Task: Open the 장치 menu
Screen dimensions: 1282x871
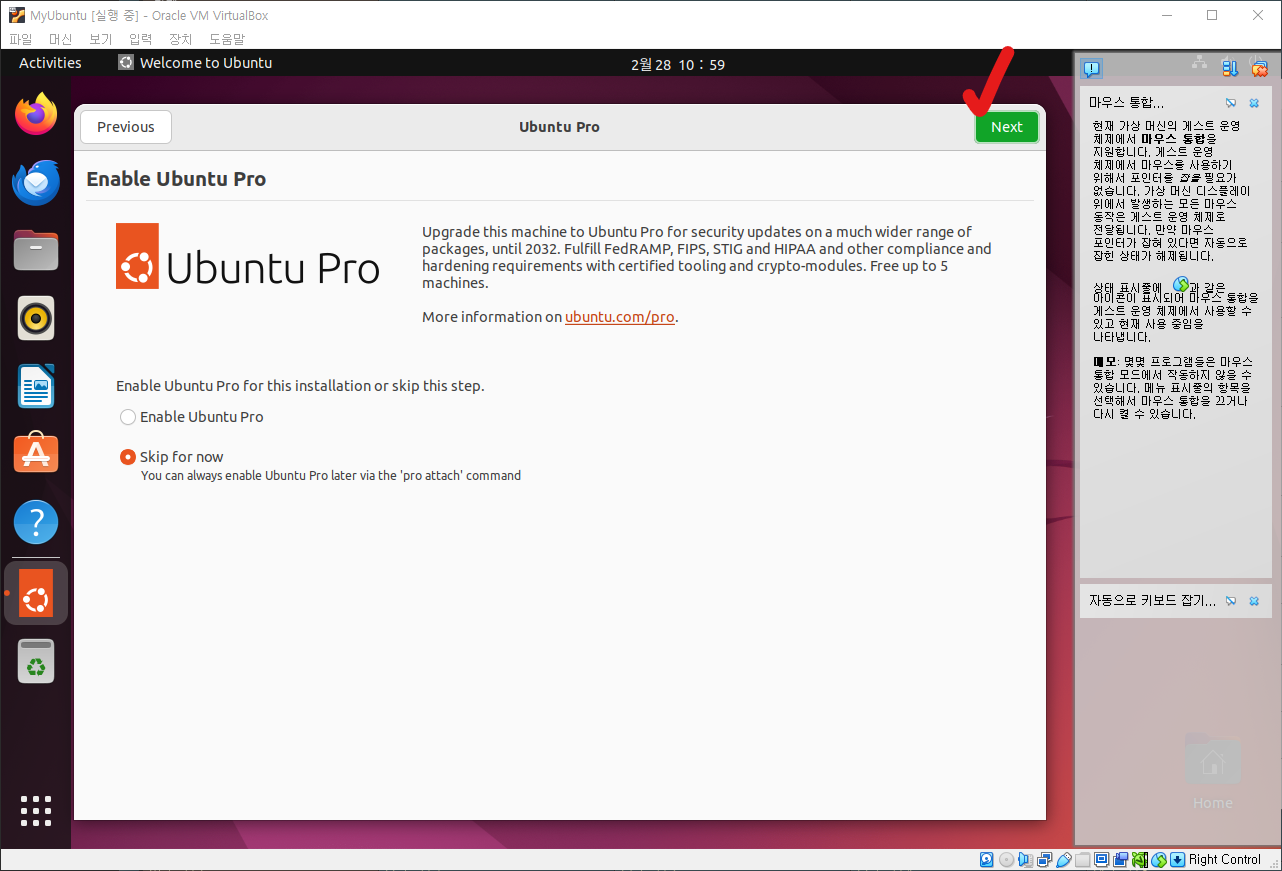Action: click(x=181, y=39)
